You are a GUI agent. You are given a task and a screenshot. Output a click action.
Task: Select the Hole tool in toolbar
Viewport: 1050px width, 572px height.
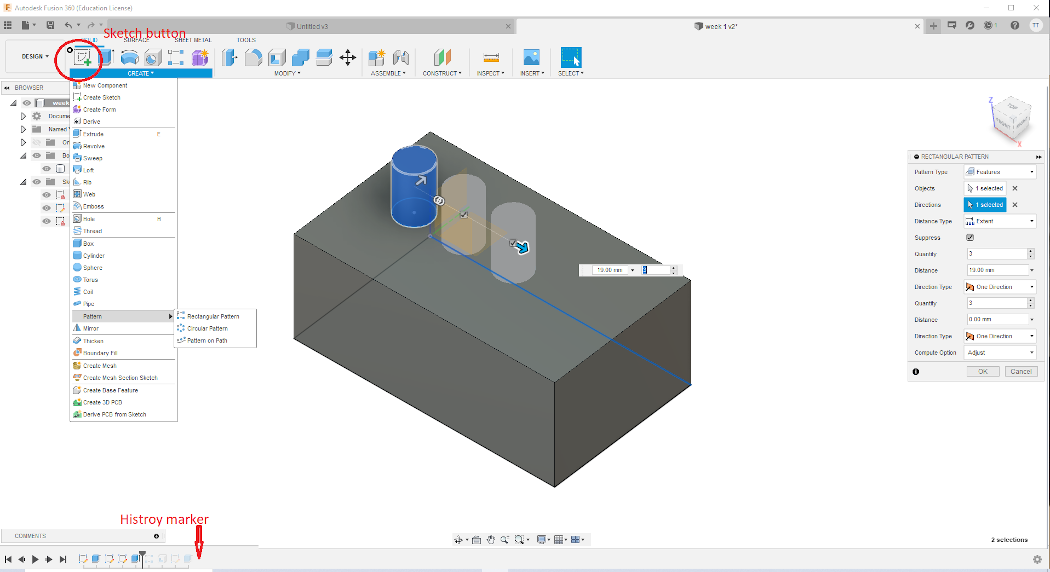[x=153, y=58]
